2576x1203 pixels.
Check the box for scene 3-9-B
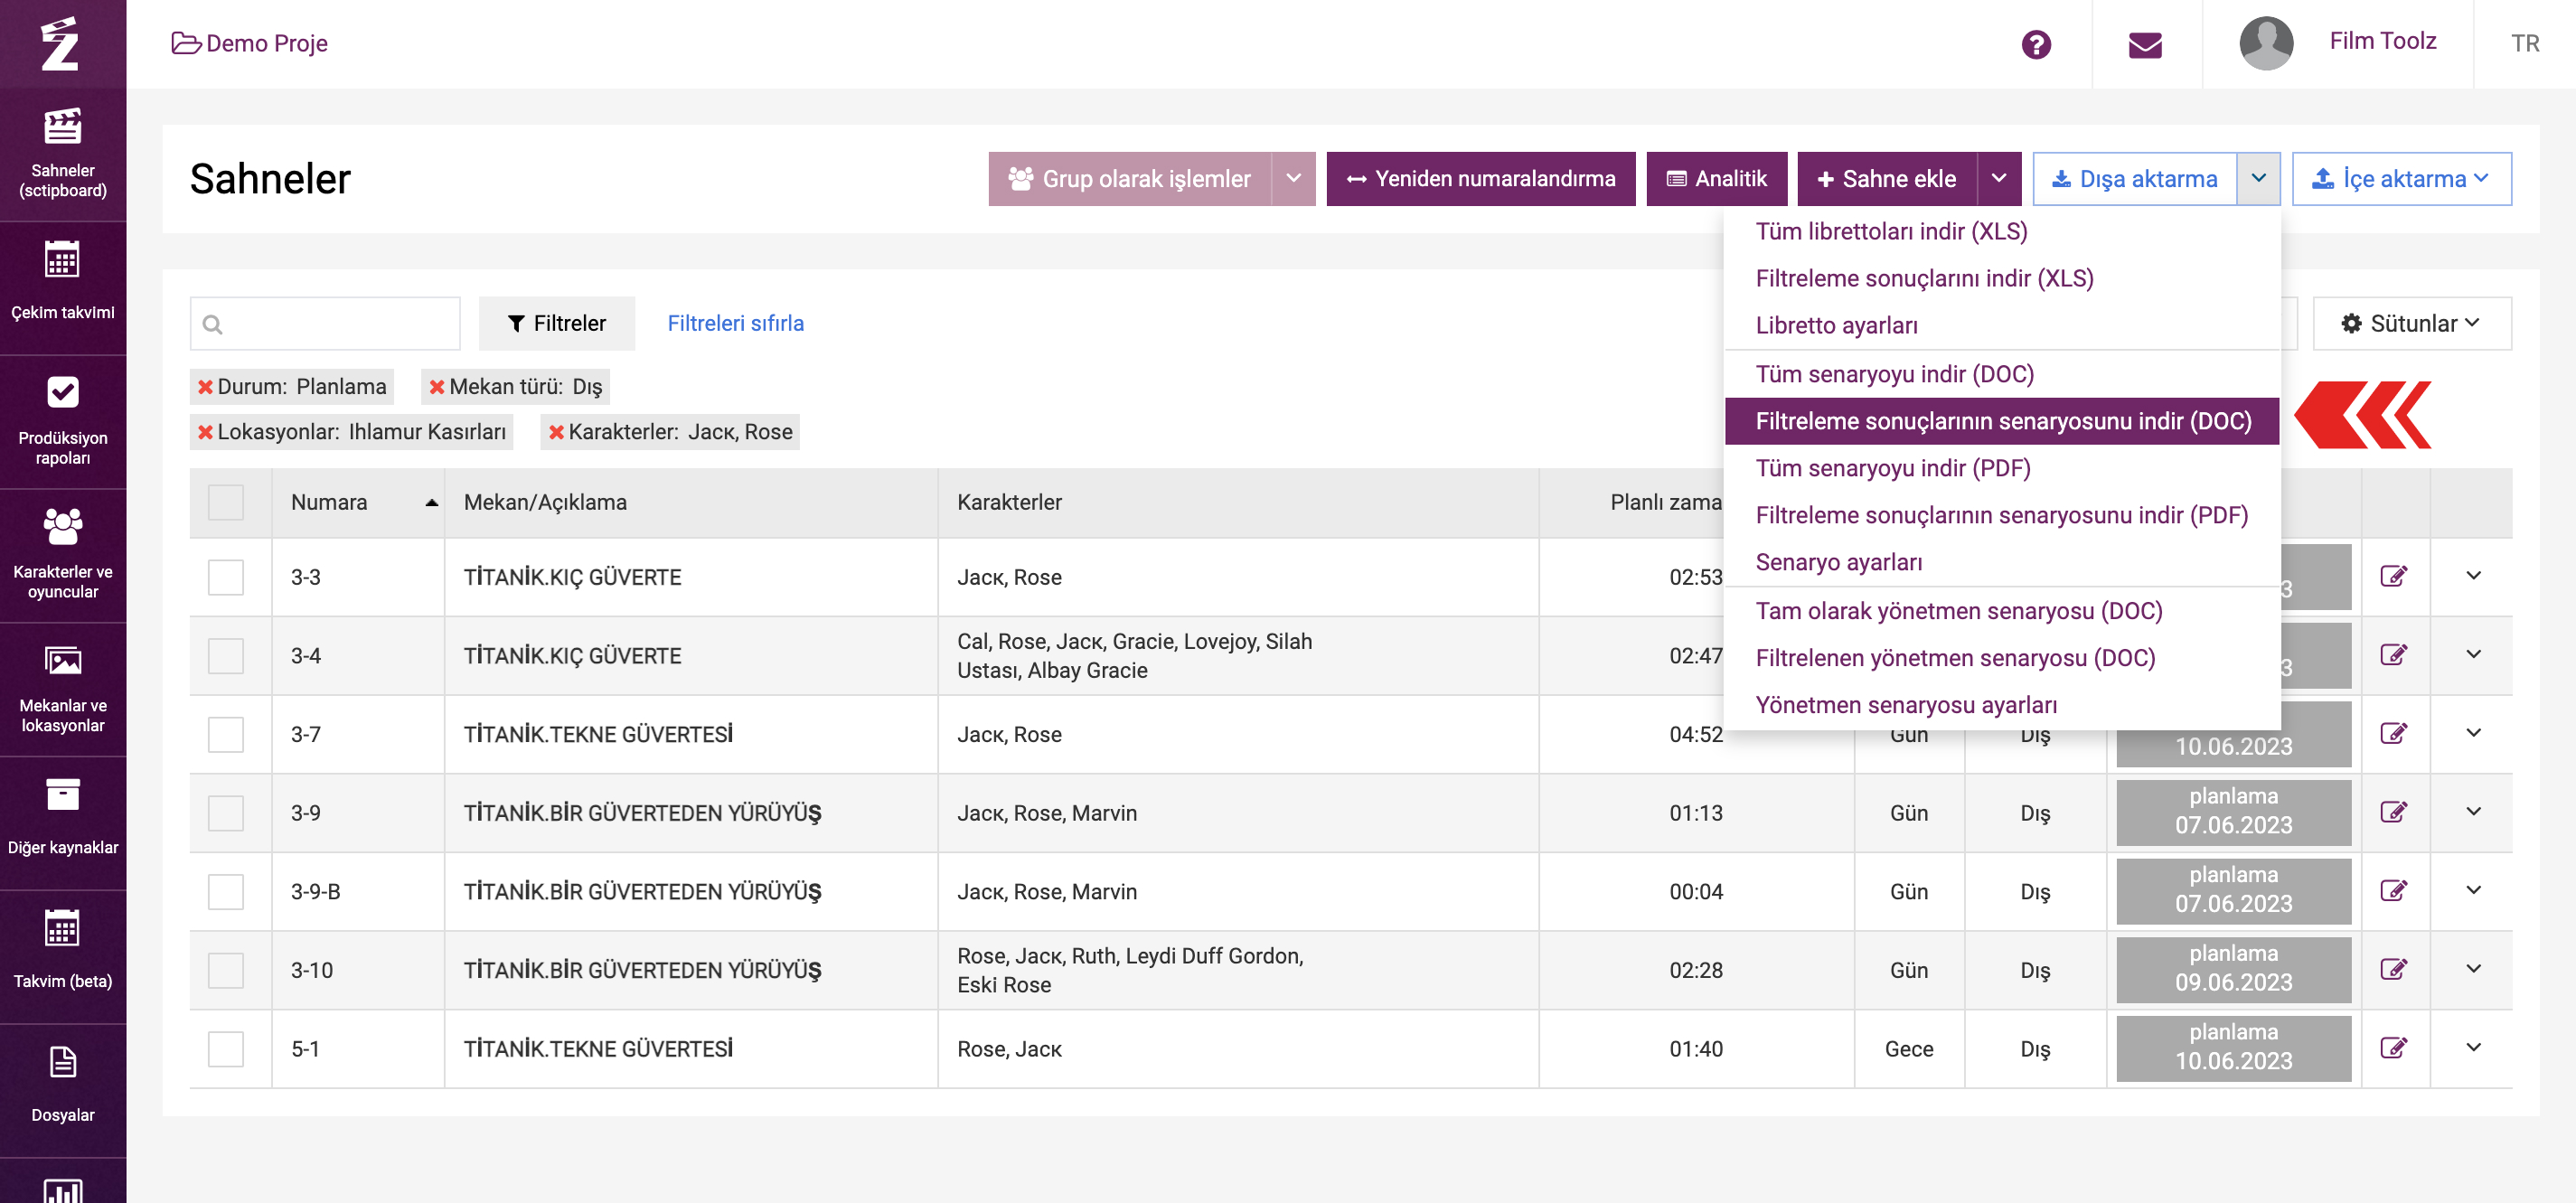click(x=226, y=891)
